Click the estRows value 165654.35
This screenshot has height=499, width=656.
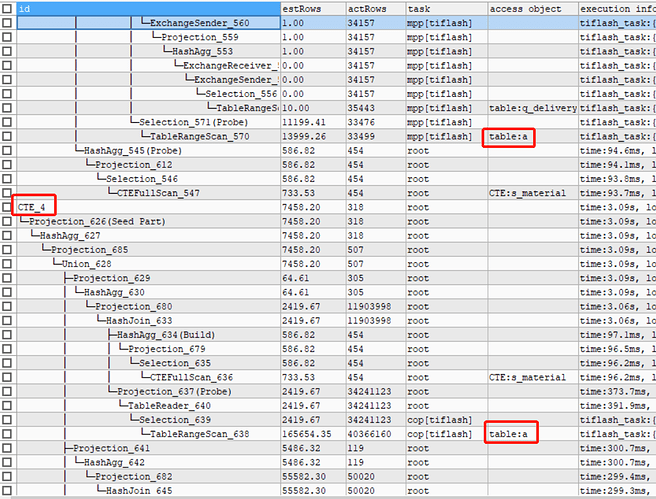[306, 434]
